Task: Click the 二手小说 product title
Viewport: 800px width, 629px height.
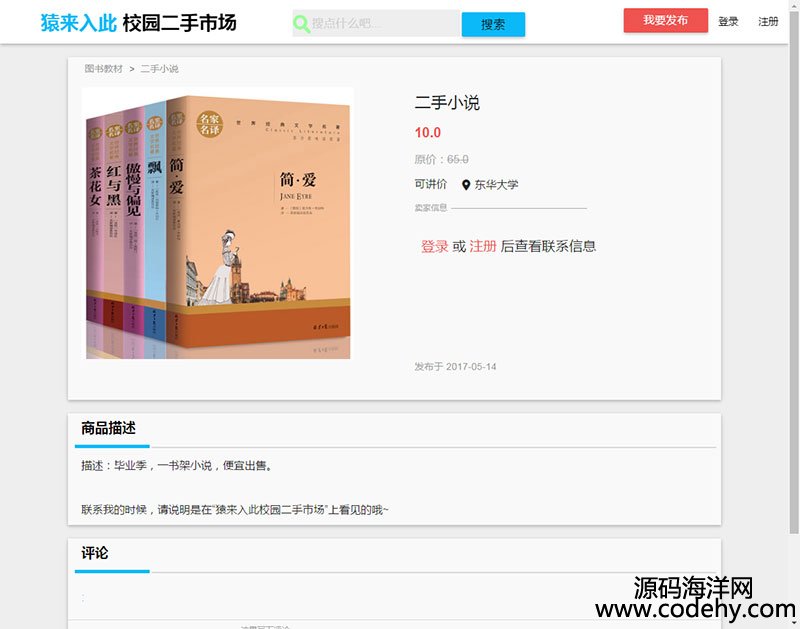Action: [x=447, y=103]
